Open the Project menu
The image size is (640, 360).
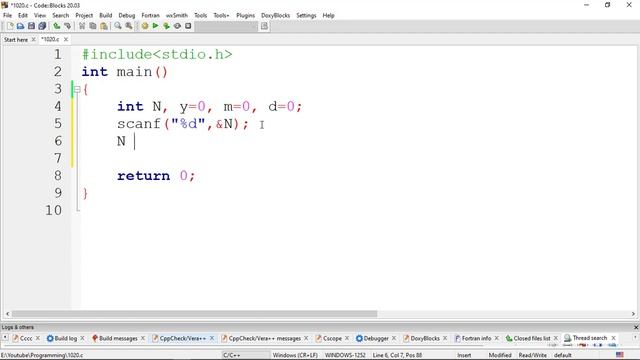point(84,16)
